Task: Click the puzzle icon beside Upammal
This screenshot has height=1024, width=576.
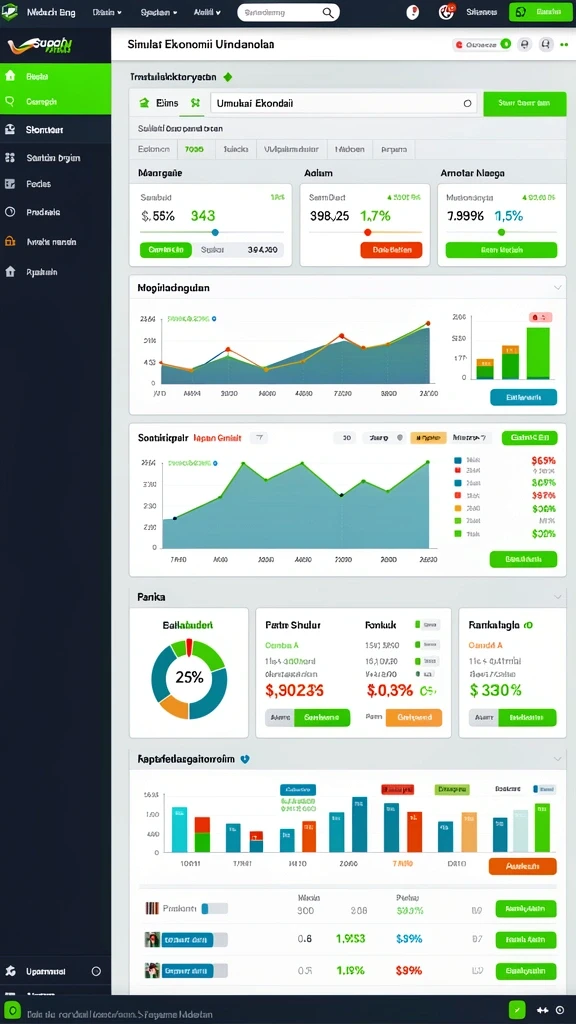Action: (x=10, y=971)
